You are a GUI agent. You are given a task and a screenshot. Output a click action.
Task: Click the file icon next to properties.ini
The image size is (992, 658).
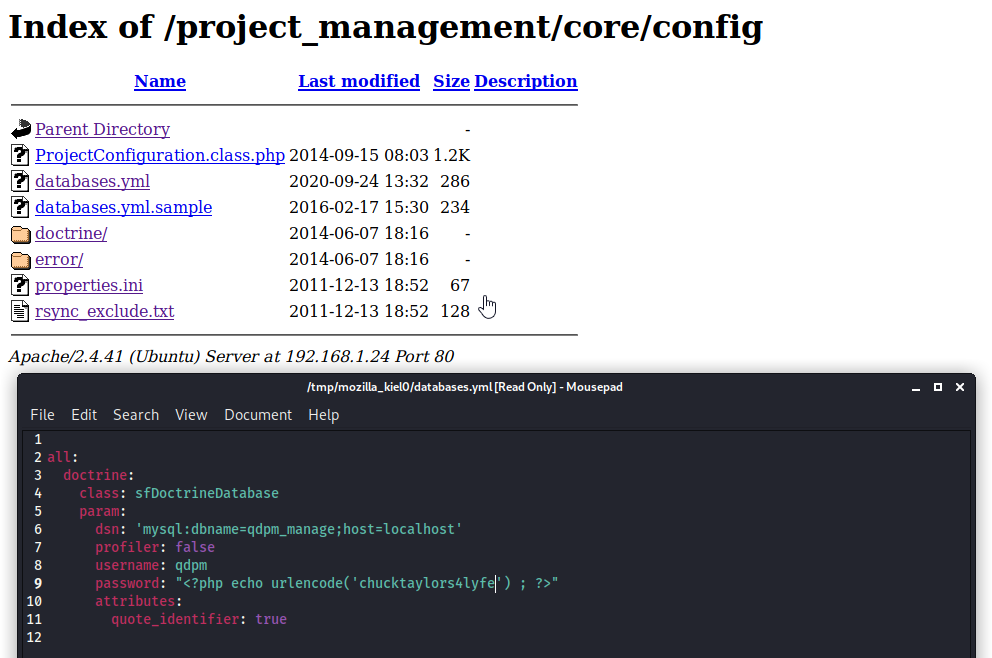point(20,285)
